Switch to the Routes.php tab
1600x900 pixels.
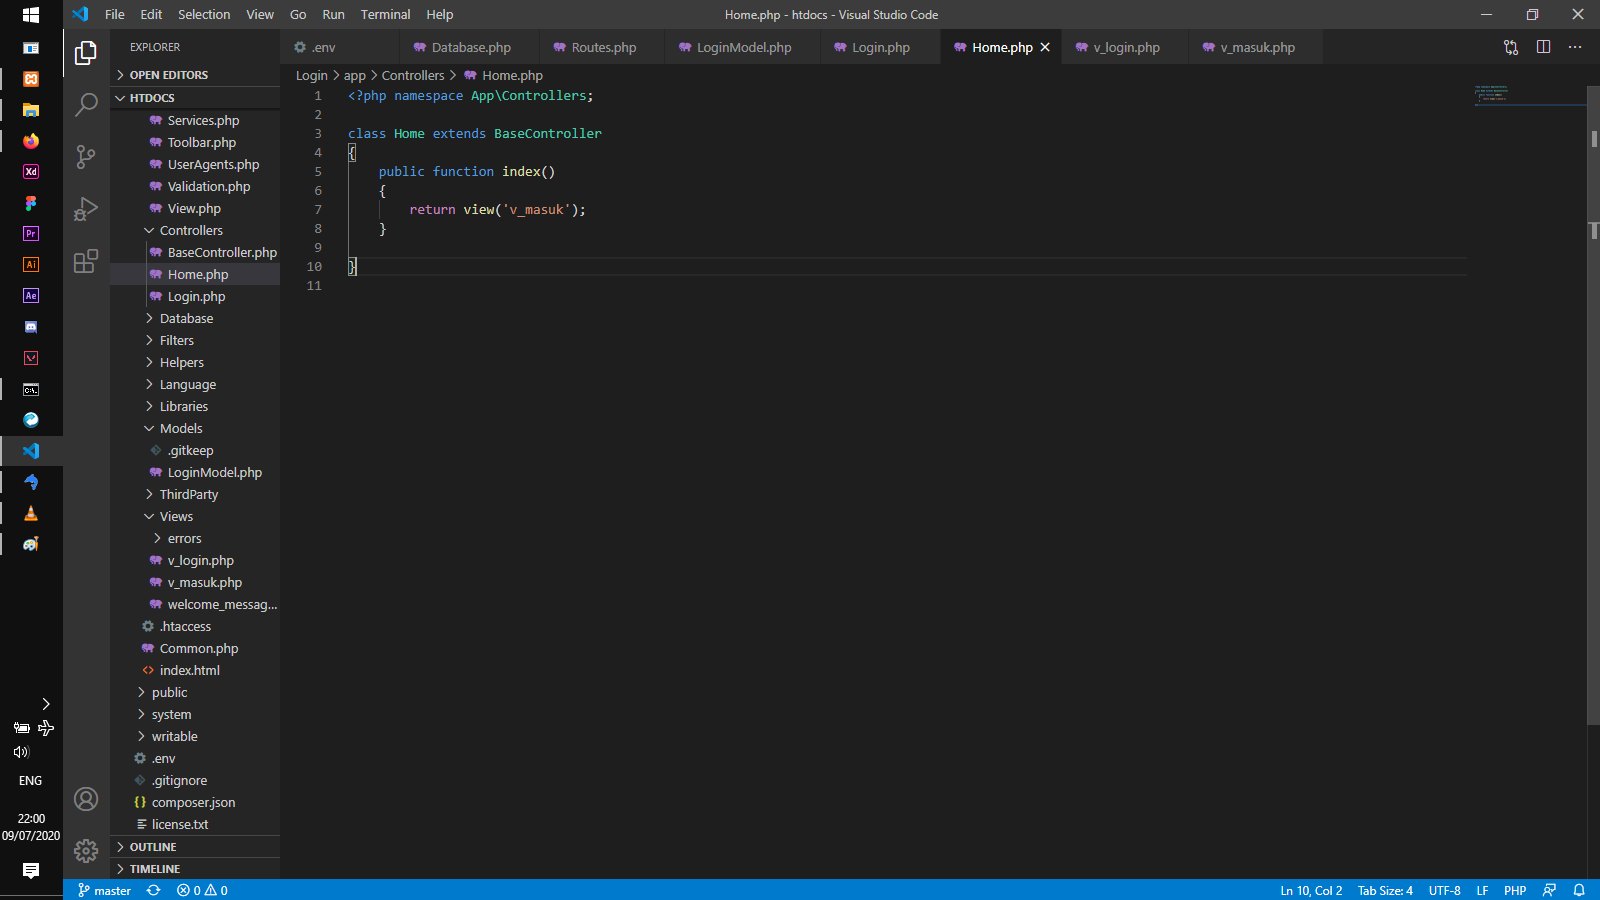coord(601,47)
